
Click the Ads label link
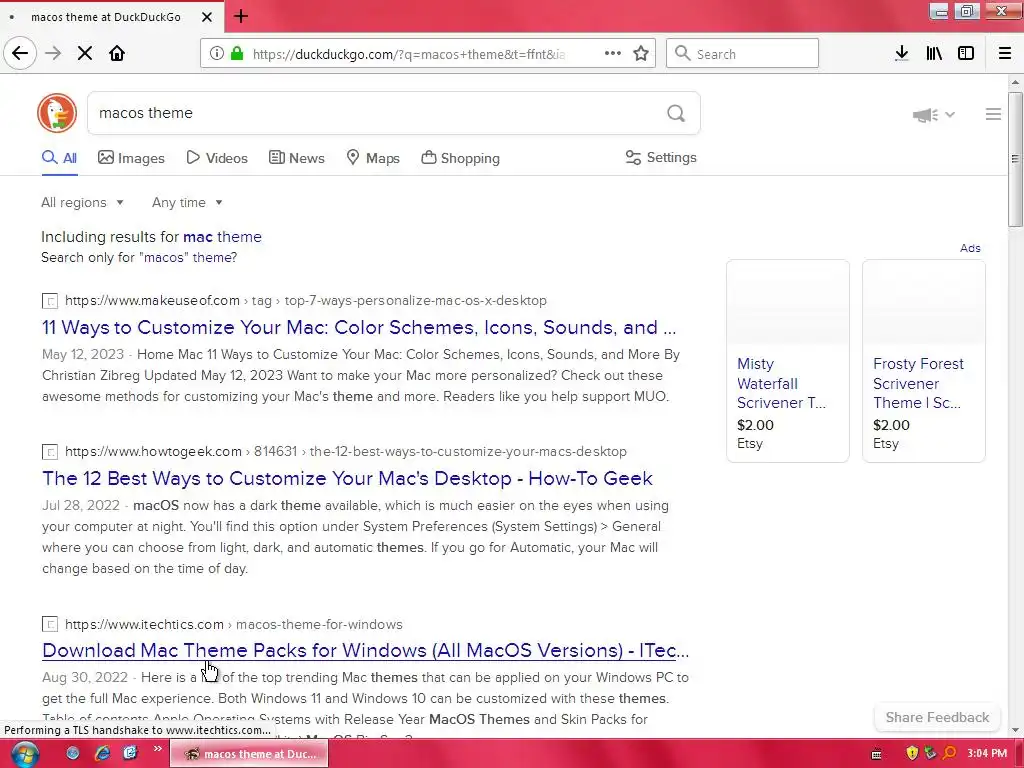pos(970,248)
